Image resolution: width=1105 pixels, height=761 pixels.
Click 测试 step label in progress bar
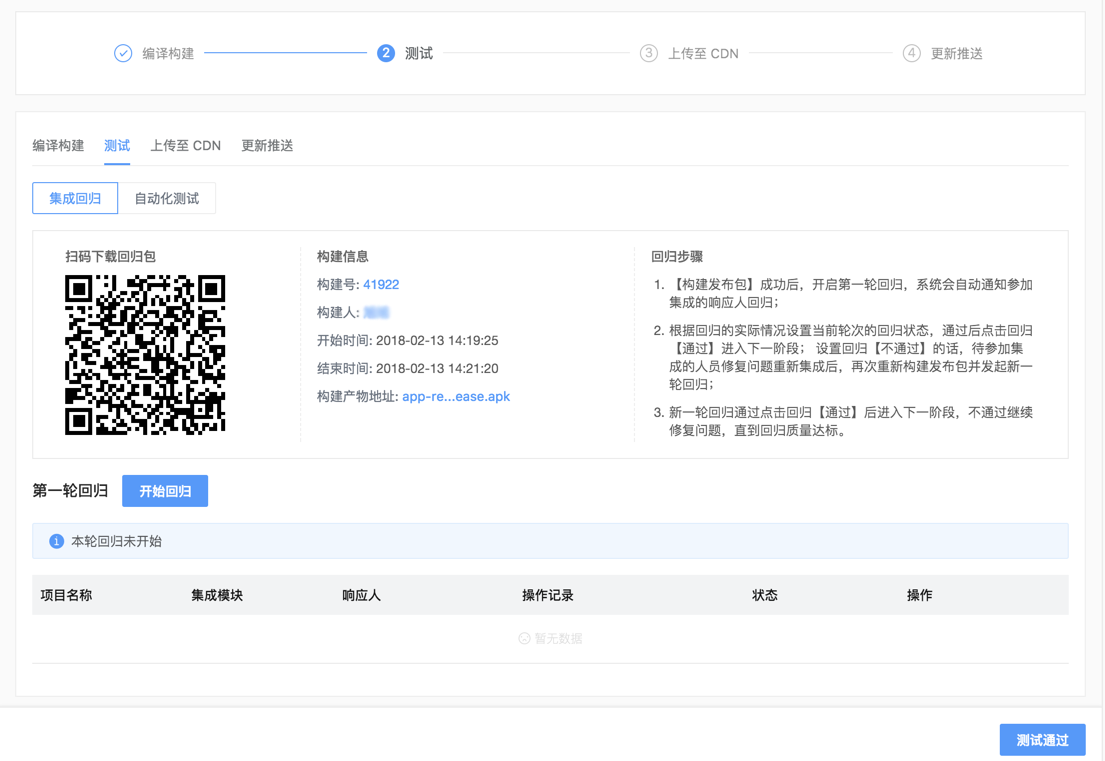(x=419, y=54)
